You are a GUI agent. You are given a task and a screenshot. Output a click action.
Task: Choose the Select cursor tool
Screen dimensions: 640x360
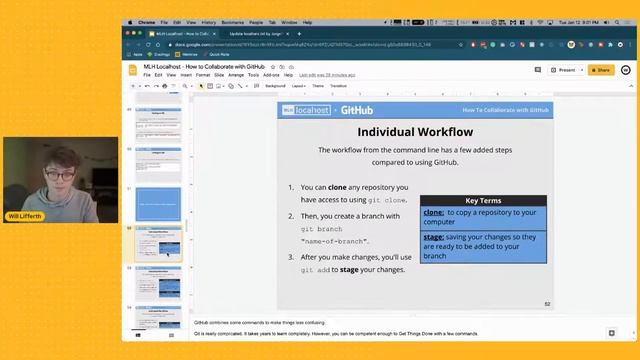pos(201,86)
